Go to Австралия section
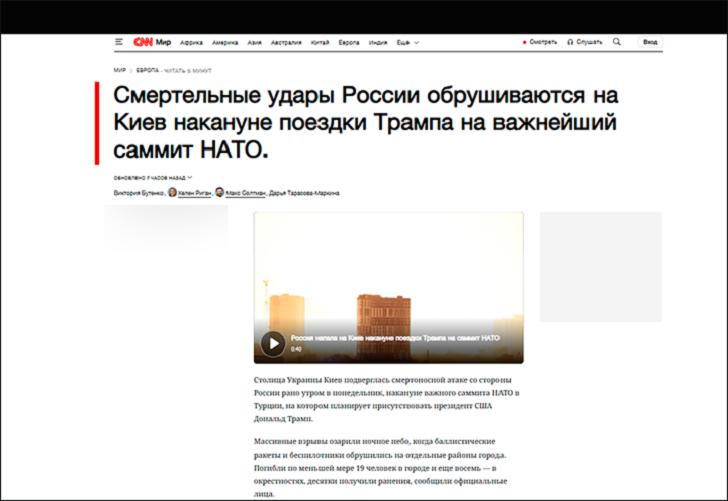This screenshot has height=501, width=728. [286, 42]
